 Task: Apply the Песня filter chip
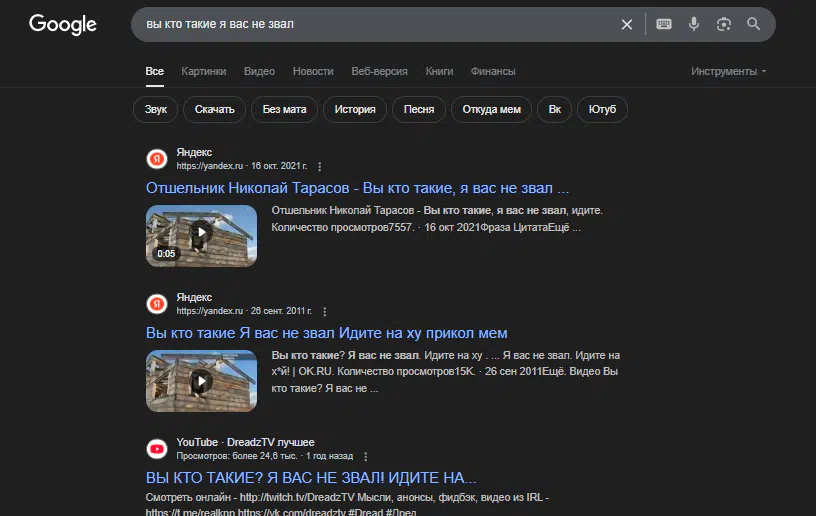419,109
